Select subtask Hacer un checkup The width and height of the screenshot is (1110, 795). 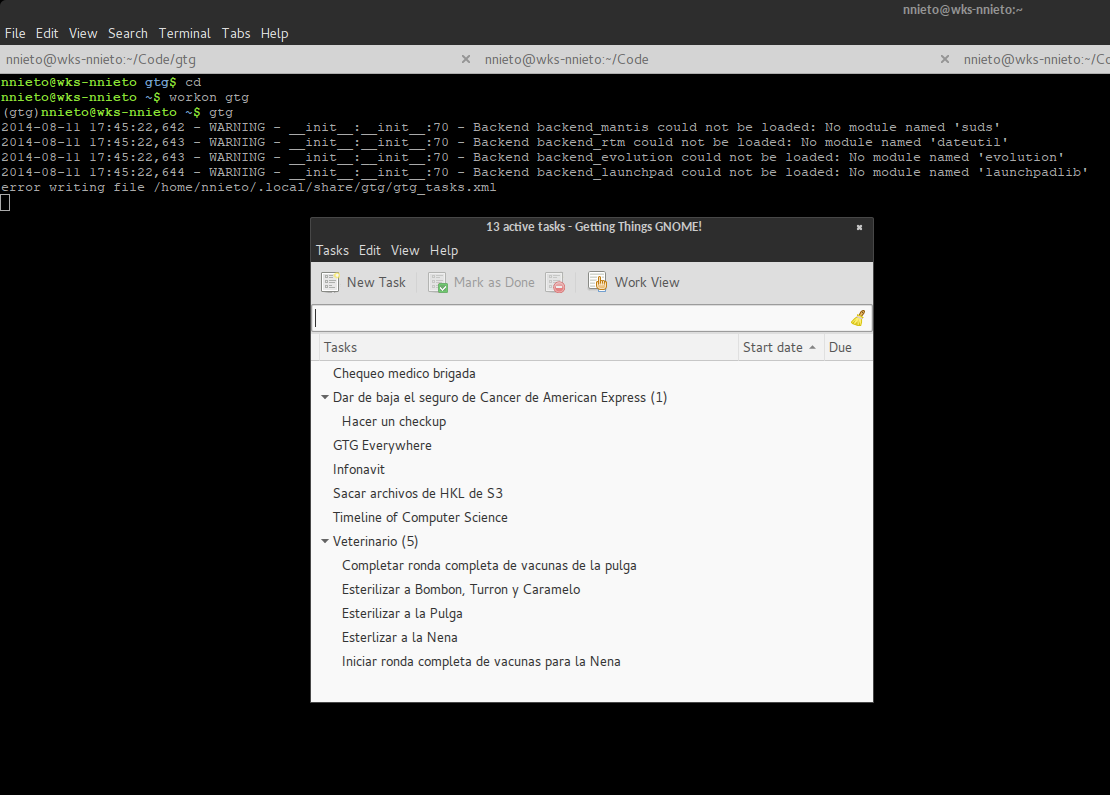(394, 422)
